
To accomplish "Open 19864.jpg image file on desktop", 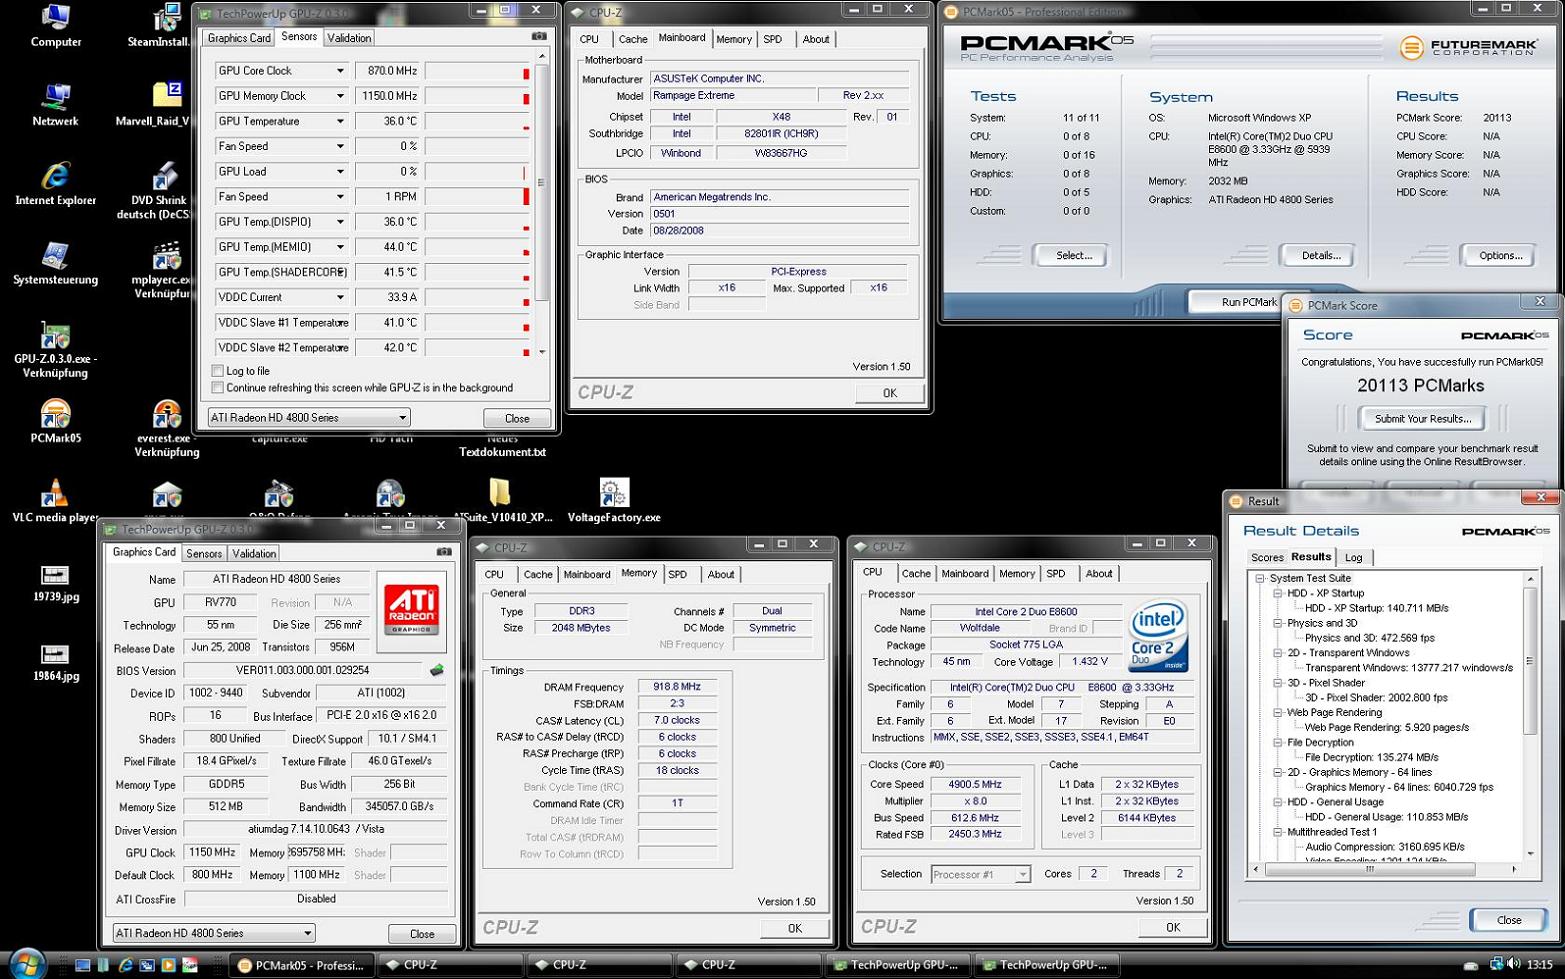I will 55,661.
